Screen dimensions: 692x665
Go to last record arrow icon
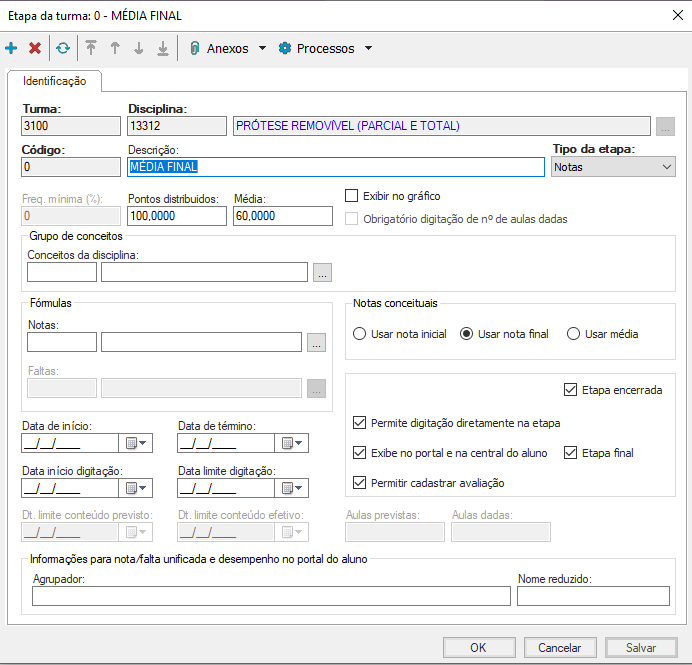[x=162, y=48]
